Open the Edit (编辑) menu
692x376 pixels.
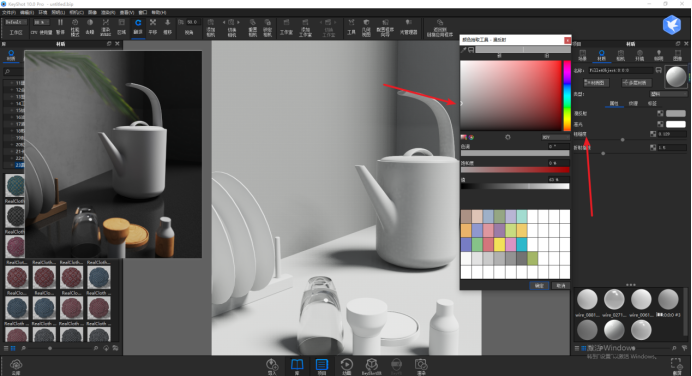pyautogui.click(x=27, y=12)
